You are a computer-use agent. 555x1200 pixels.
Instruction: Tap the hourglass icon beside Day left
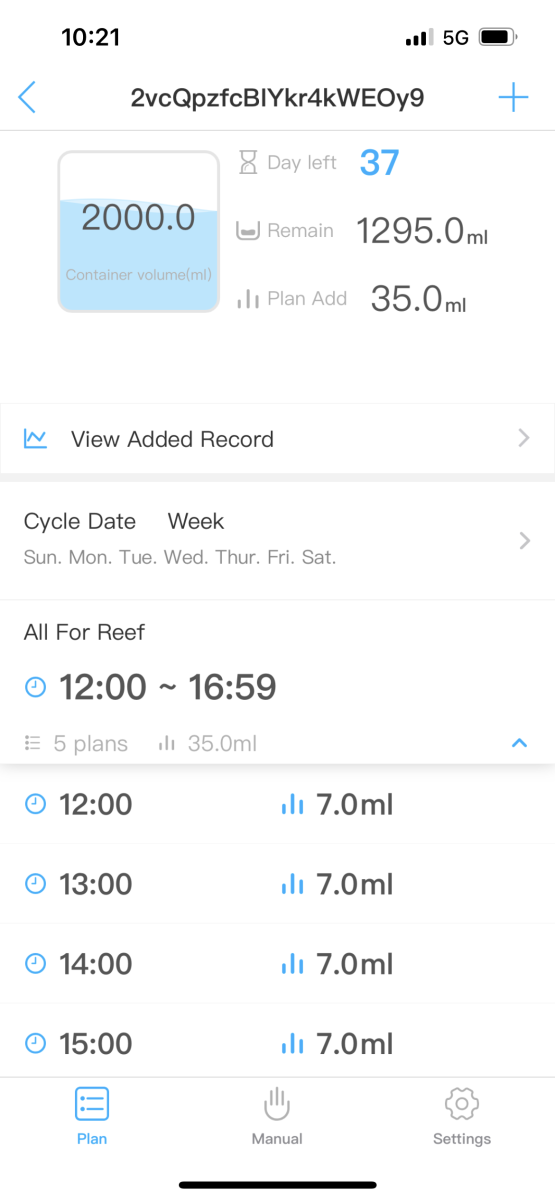pos(248,162)
